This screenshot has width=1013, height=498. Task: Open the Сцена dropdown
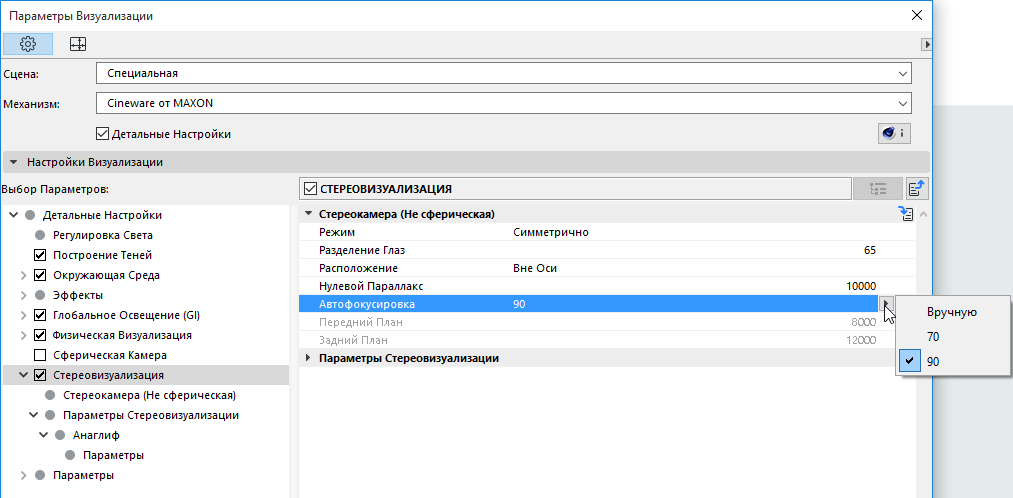(504, 73)
